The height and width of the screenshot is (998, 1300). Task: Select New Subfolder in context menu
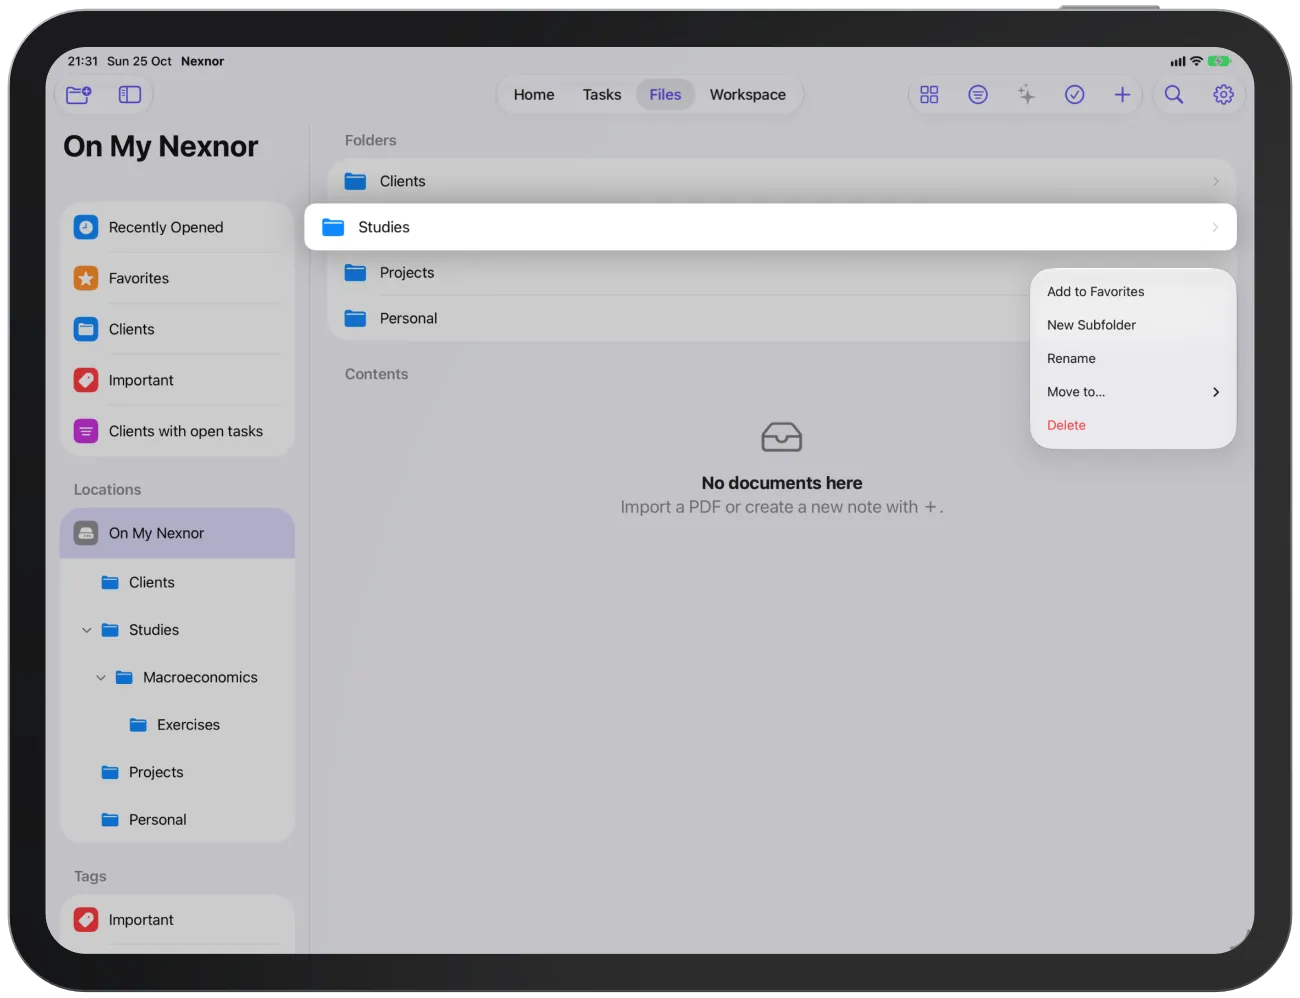[x=1133, y=325]
